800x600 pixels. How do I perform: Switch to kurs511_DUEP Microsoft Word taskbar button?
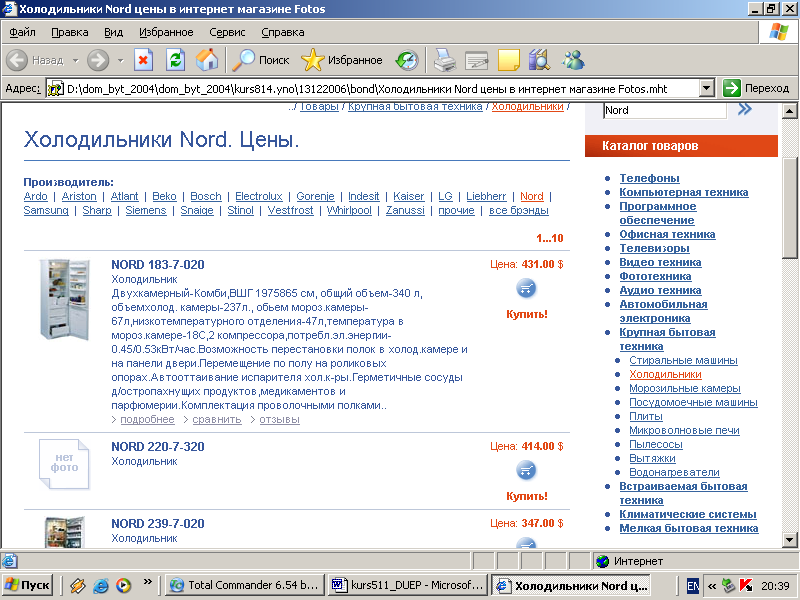point(407,585)
